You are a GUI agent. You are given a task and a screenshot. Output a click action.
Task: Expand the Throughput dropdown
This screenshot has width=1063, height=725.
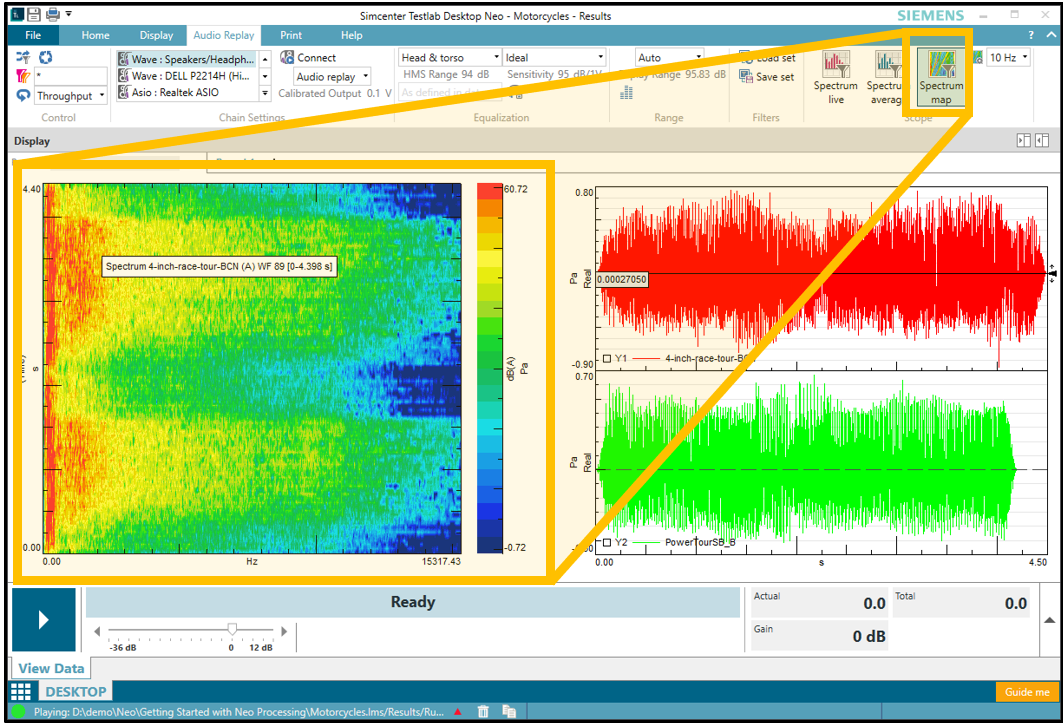(x=100, y=96)
